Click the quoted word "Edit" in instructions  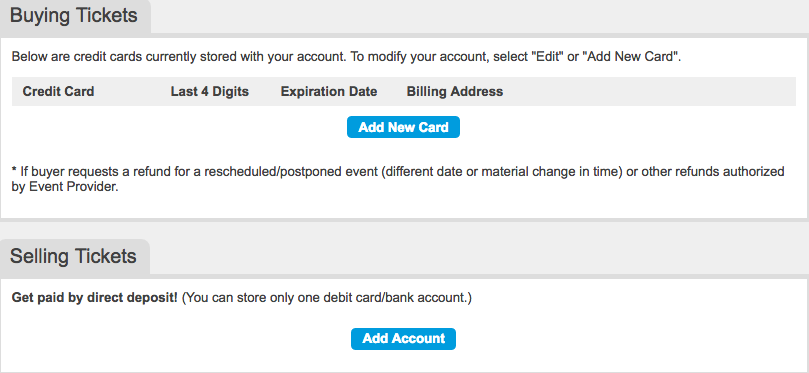[x=546, y=57]
